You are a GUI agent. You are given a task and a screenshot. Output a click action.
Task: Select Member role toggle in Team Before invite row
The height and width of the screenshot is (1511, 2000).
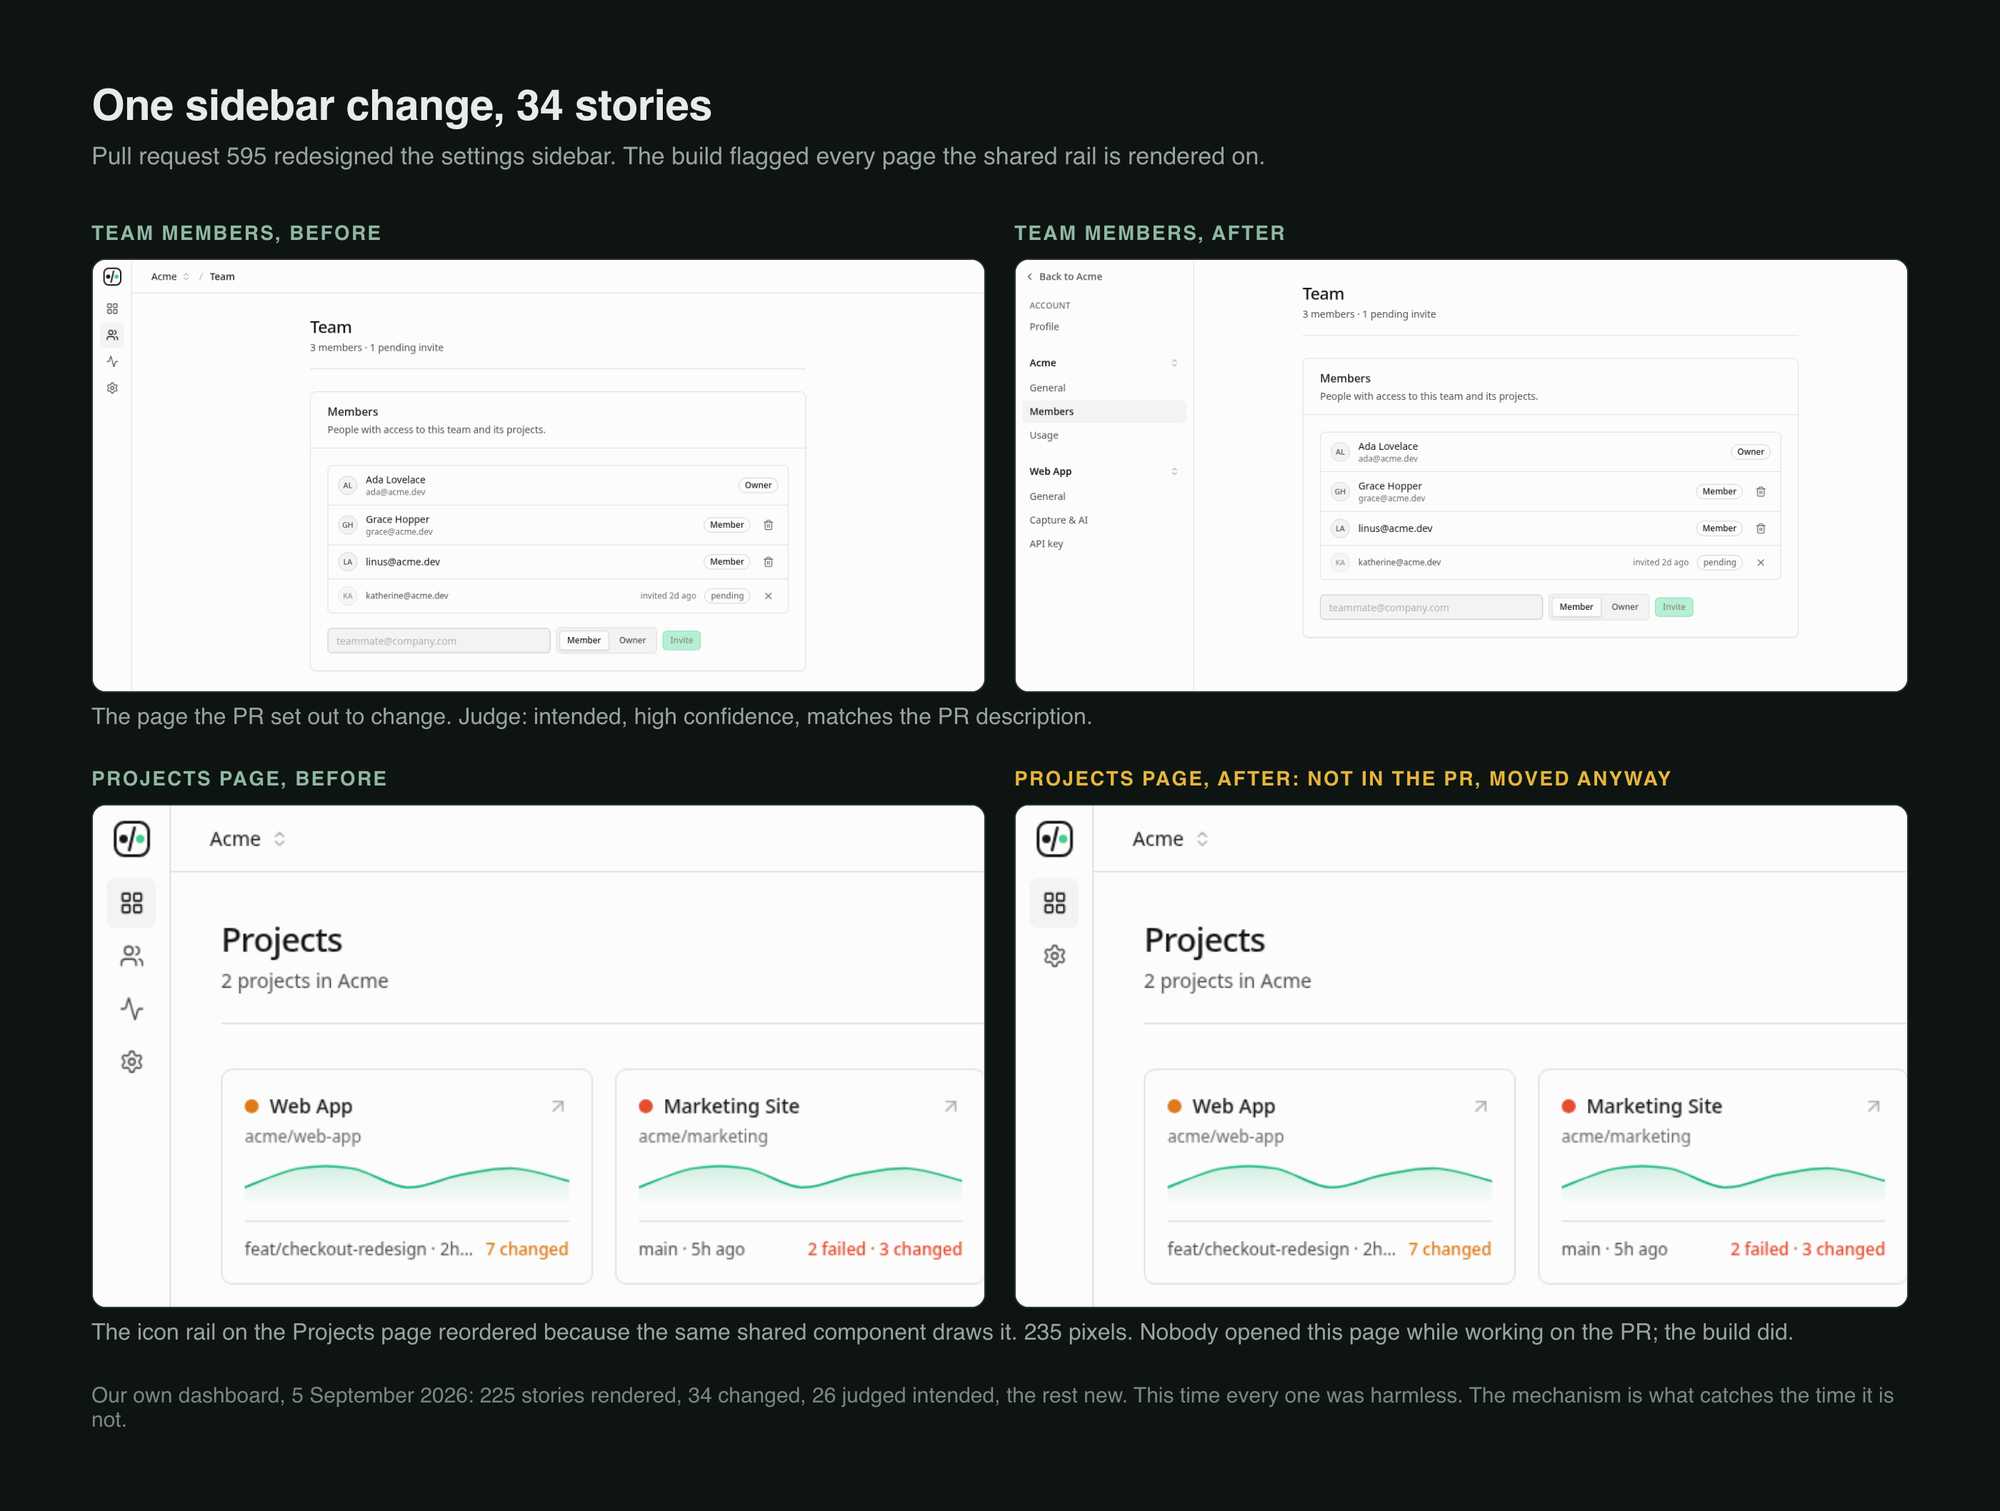pos(584,641)
